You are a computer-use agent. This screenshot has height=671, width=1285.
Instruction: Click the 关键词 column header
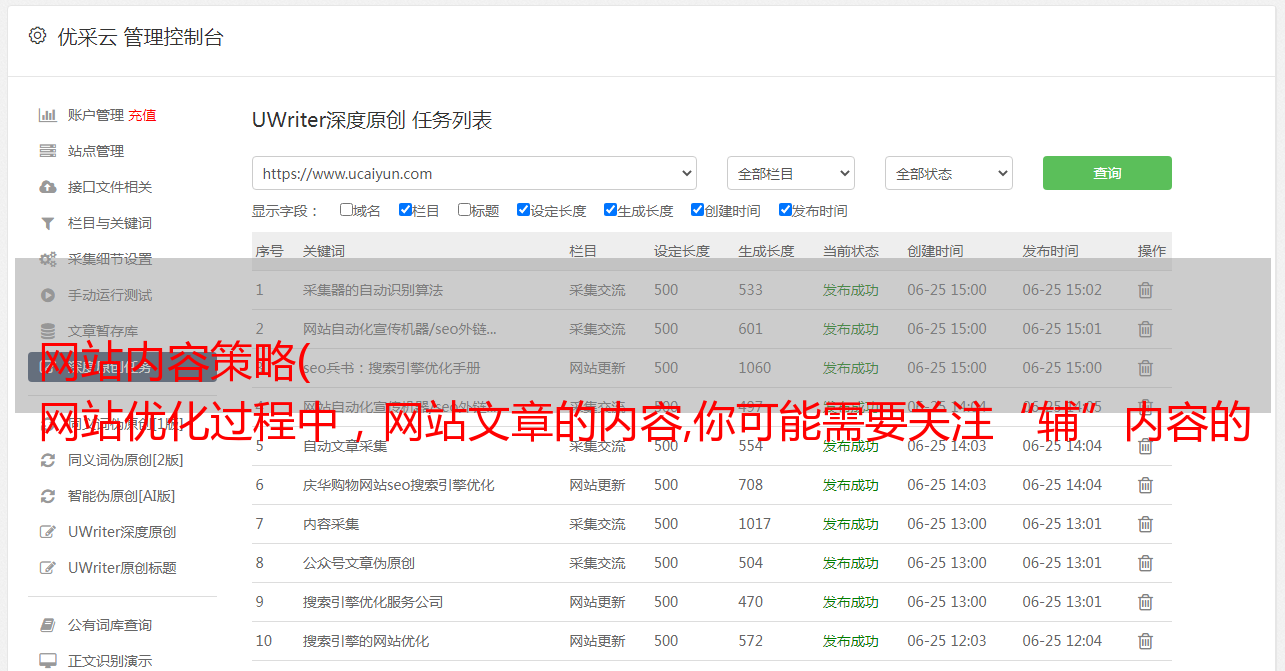324,251
